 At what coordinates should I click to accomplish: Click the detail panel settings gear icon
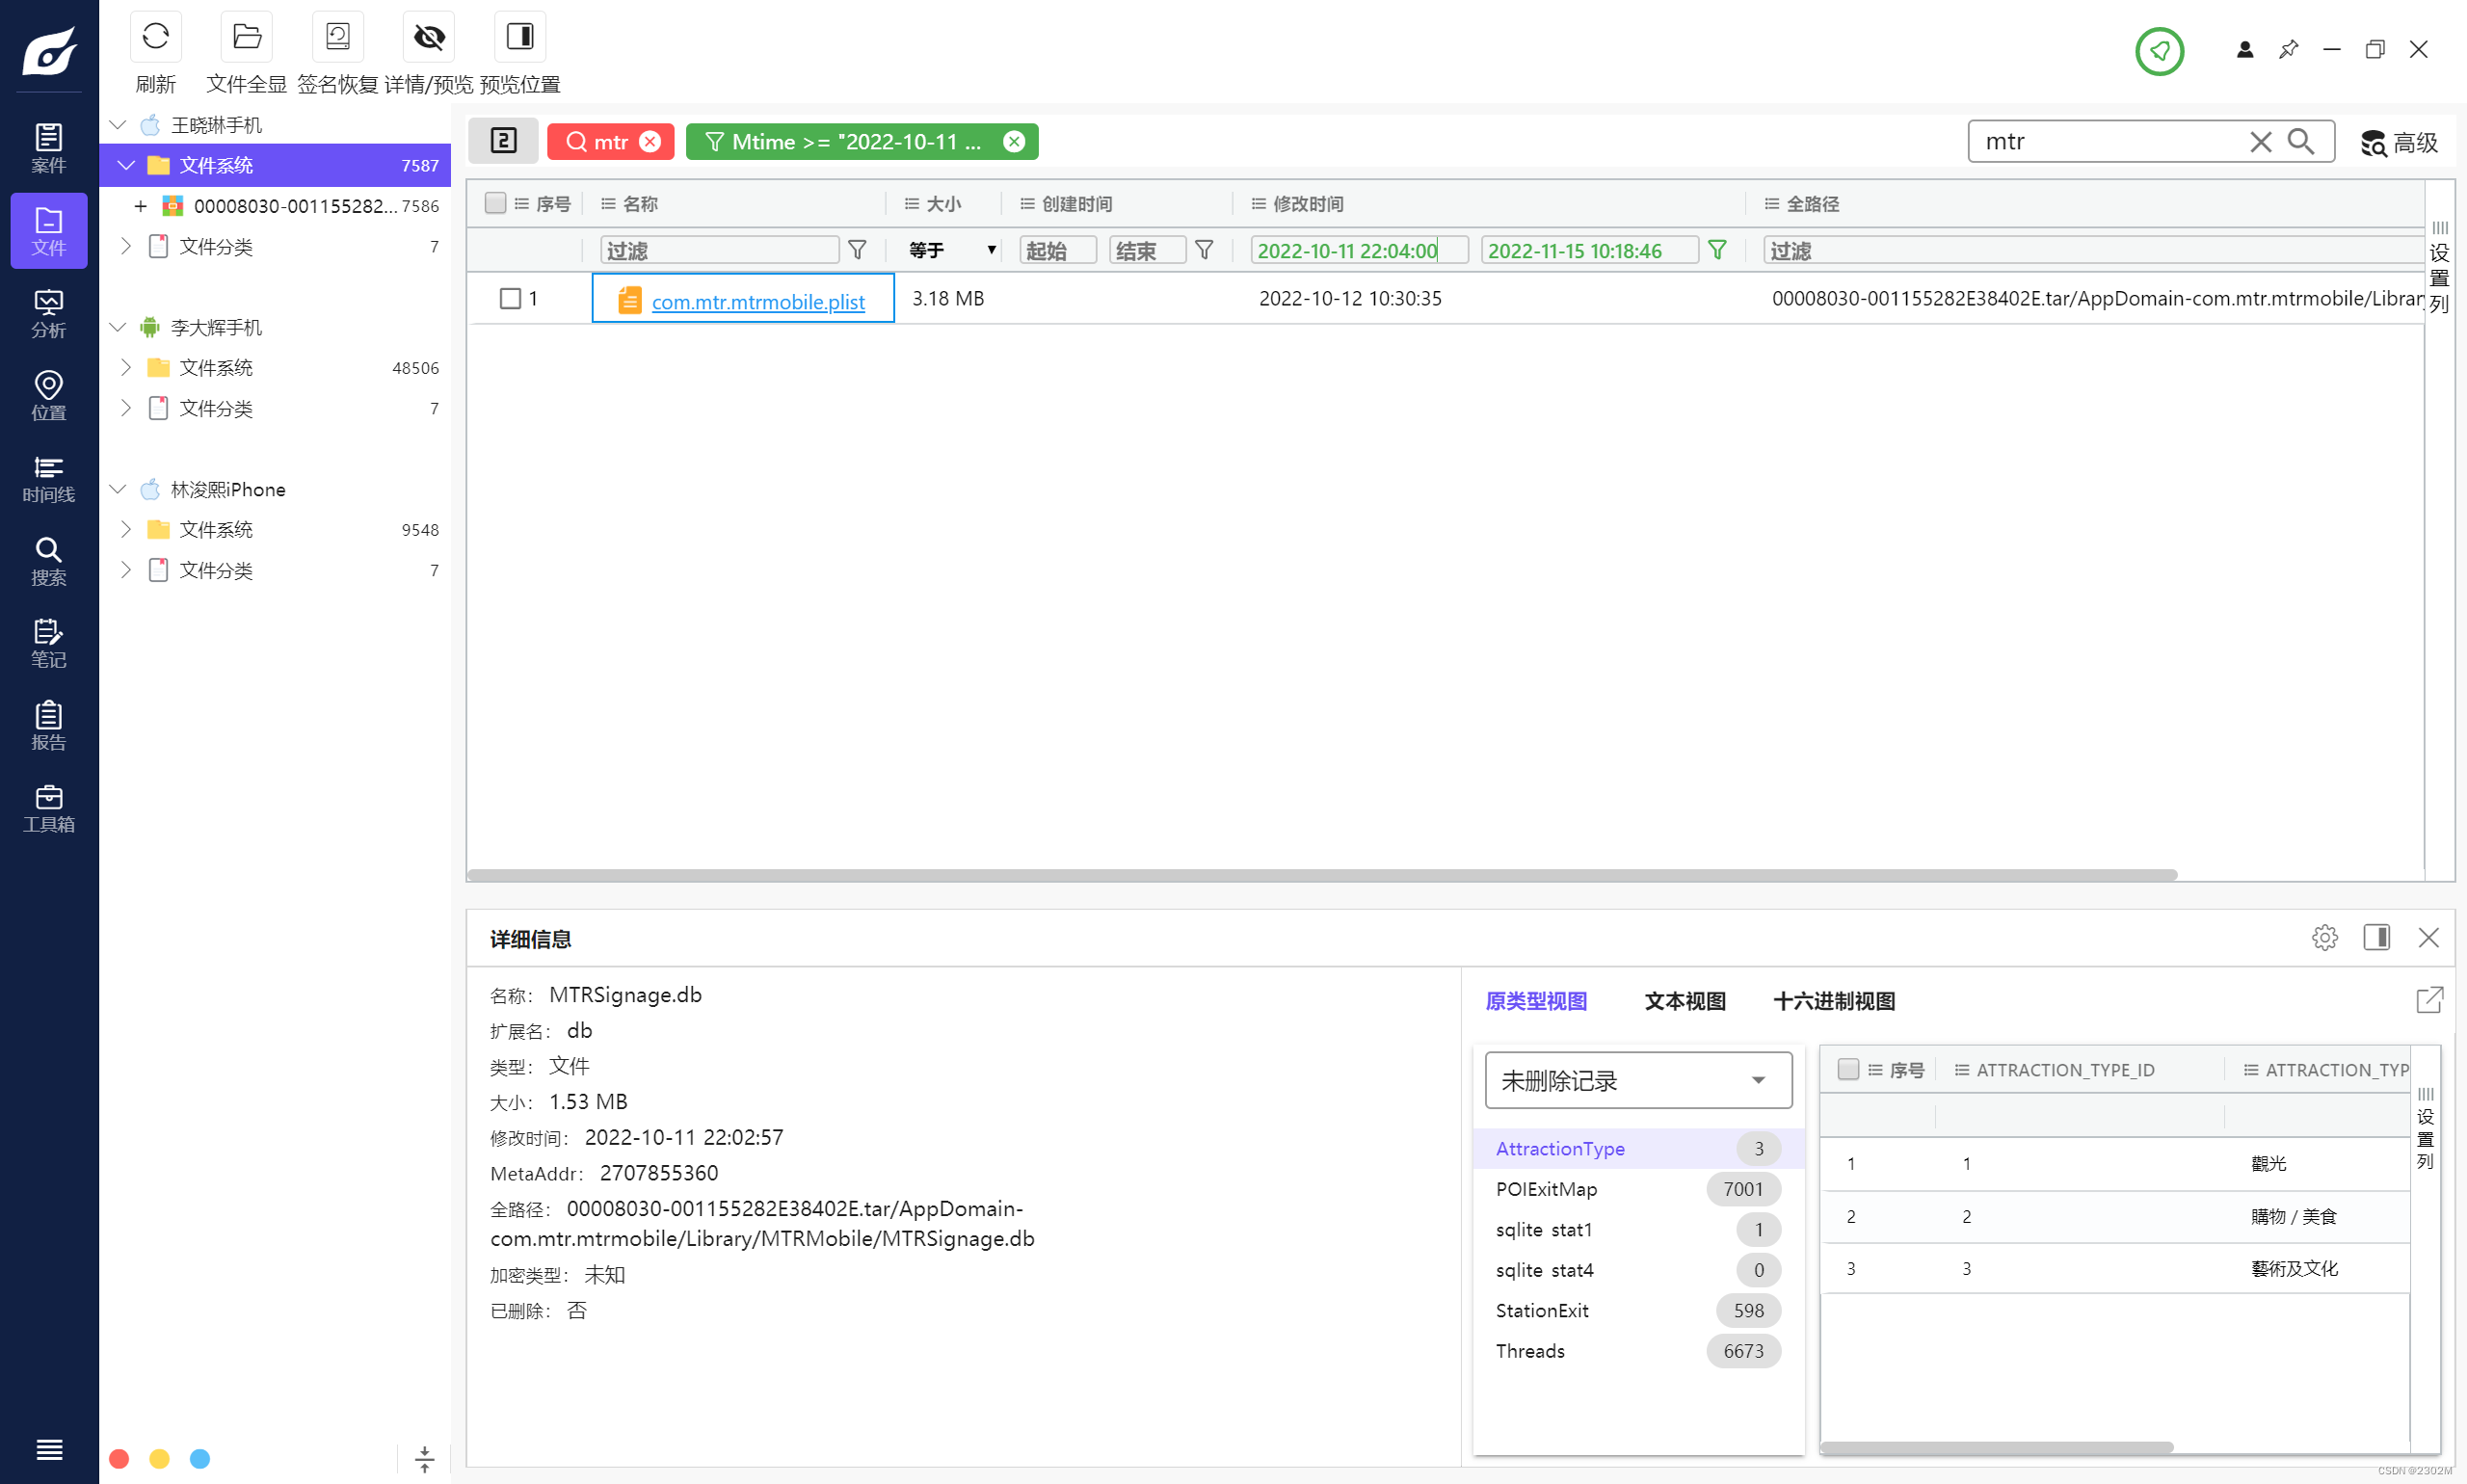[2324, 937]
